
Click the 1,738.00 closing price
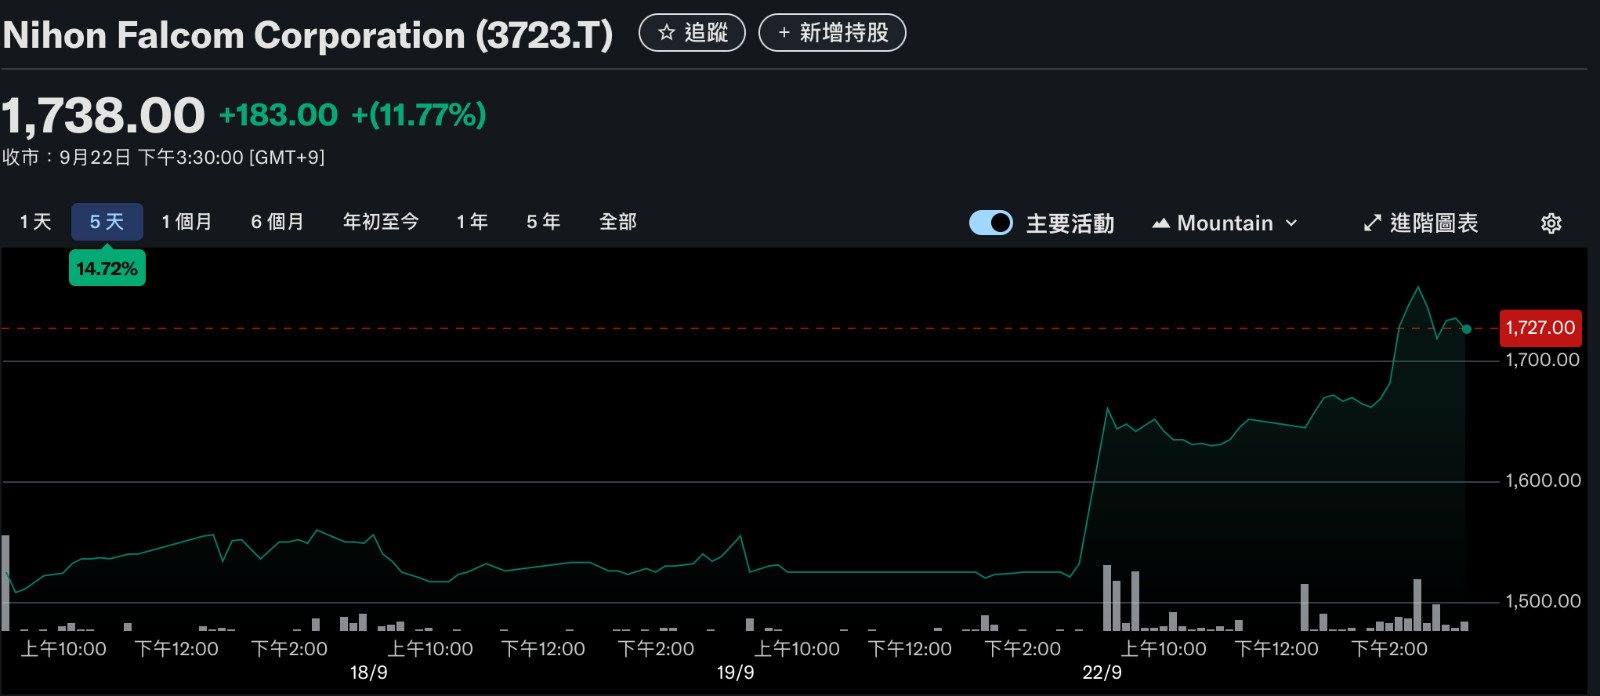tap(103, 115)
